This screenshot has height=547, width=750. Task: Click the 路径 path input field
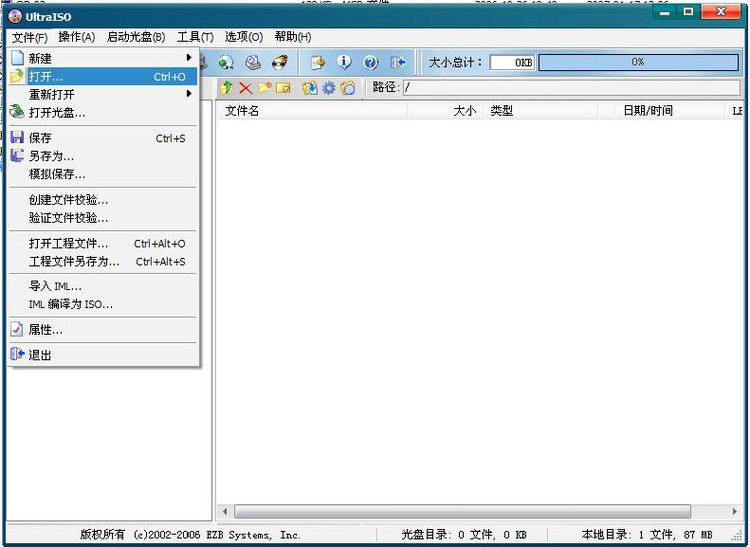[572, 88]
